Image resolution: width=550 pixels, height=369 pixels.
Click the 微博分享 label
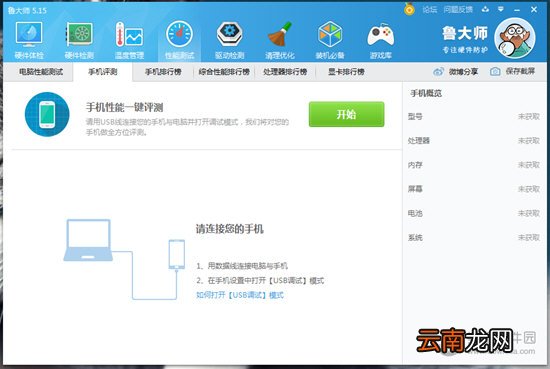pyautogui.click(x=463, y=72)
